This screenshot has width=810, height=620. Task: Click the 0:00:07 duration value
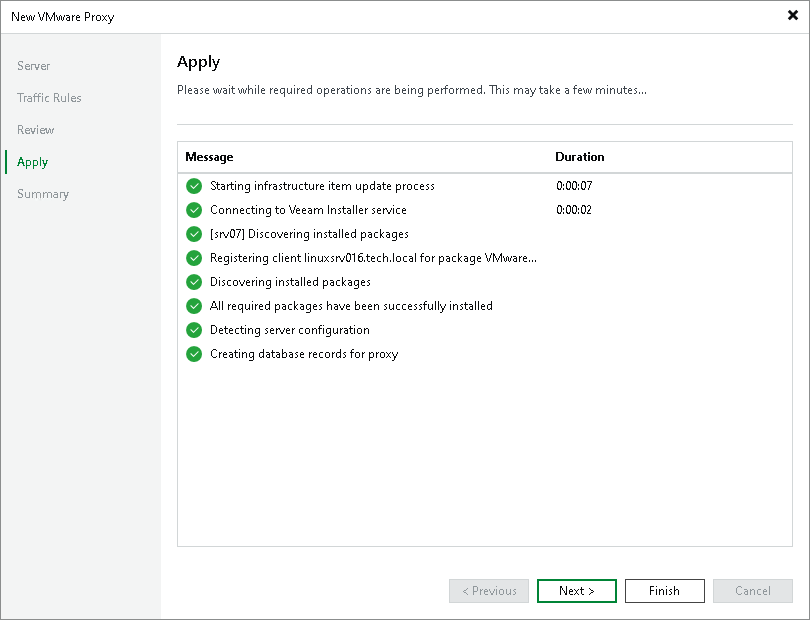(574, 186)
